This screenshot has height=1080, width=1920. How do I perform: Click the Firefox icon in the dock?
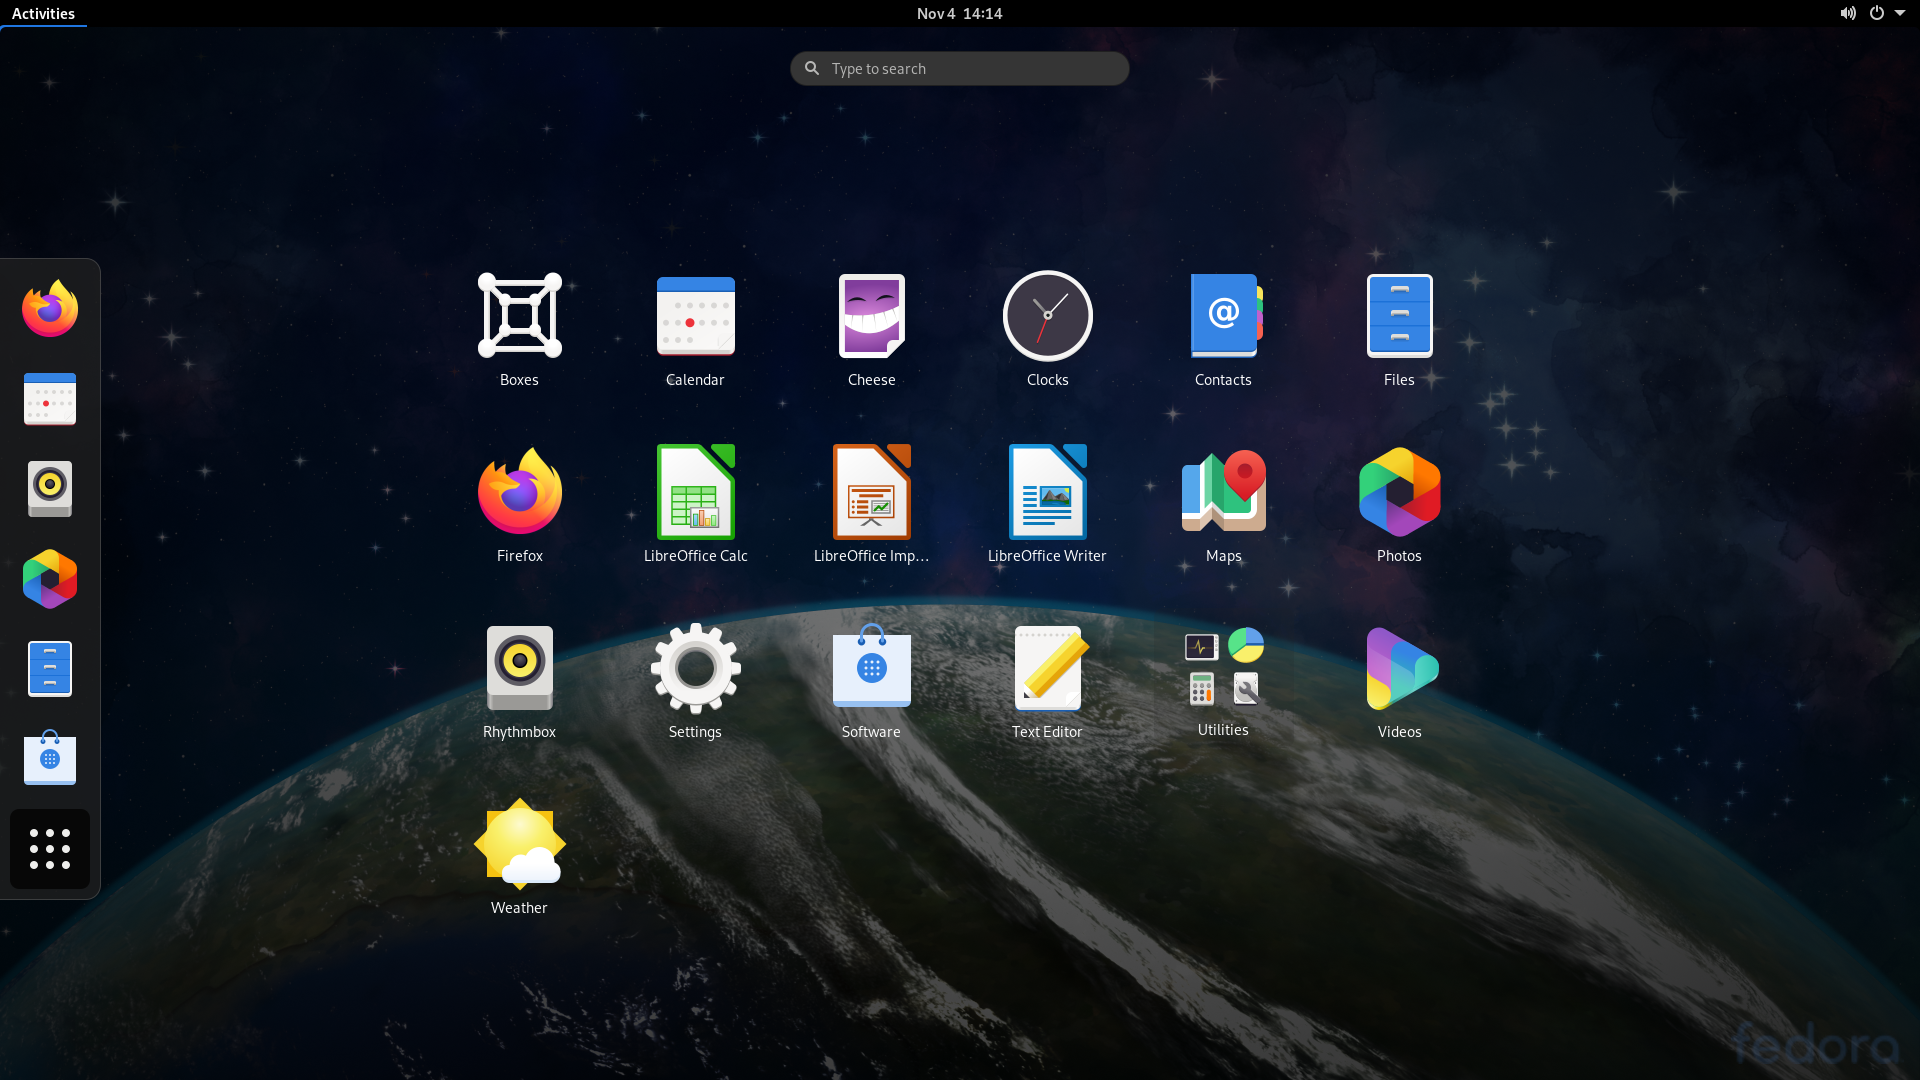tap(50, 309)
